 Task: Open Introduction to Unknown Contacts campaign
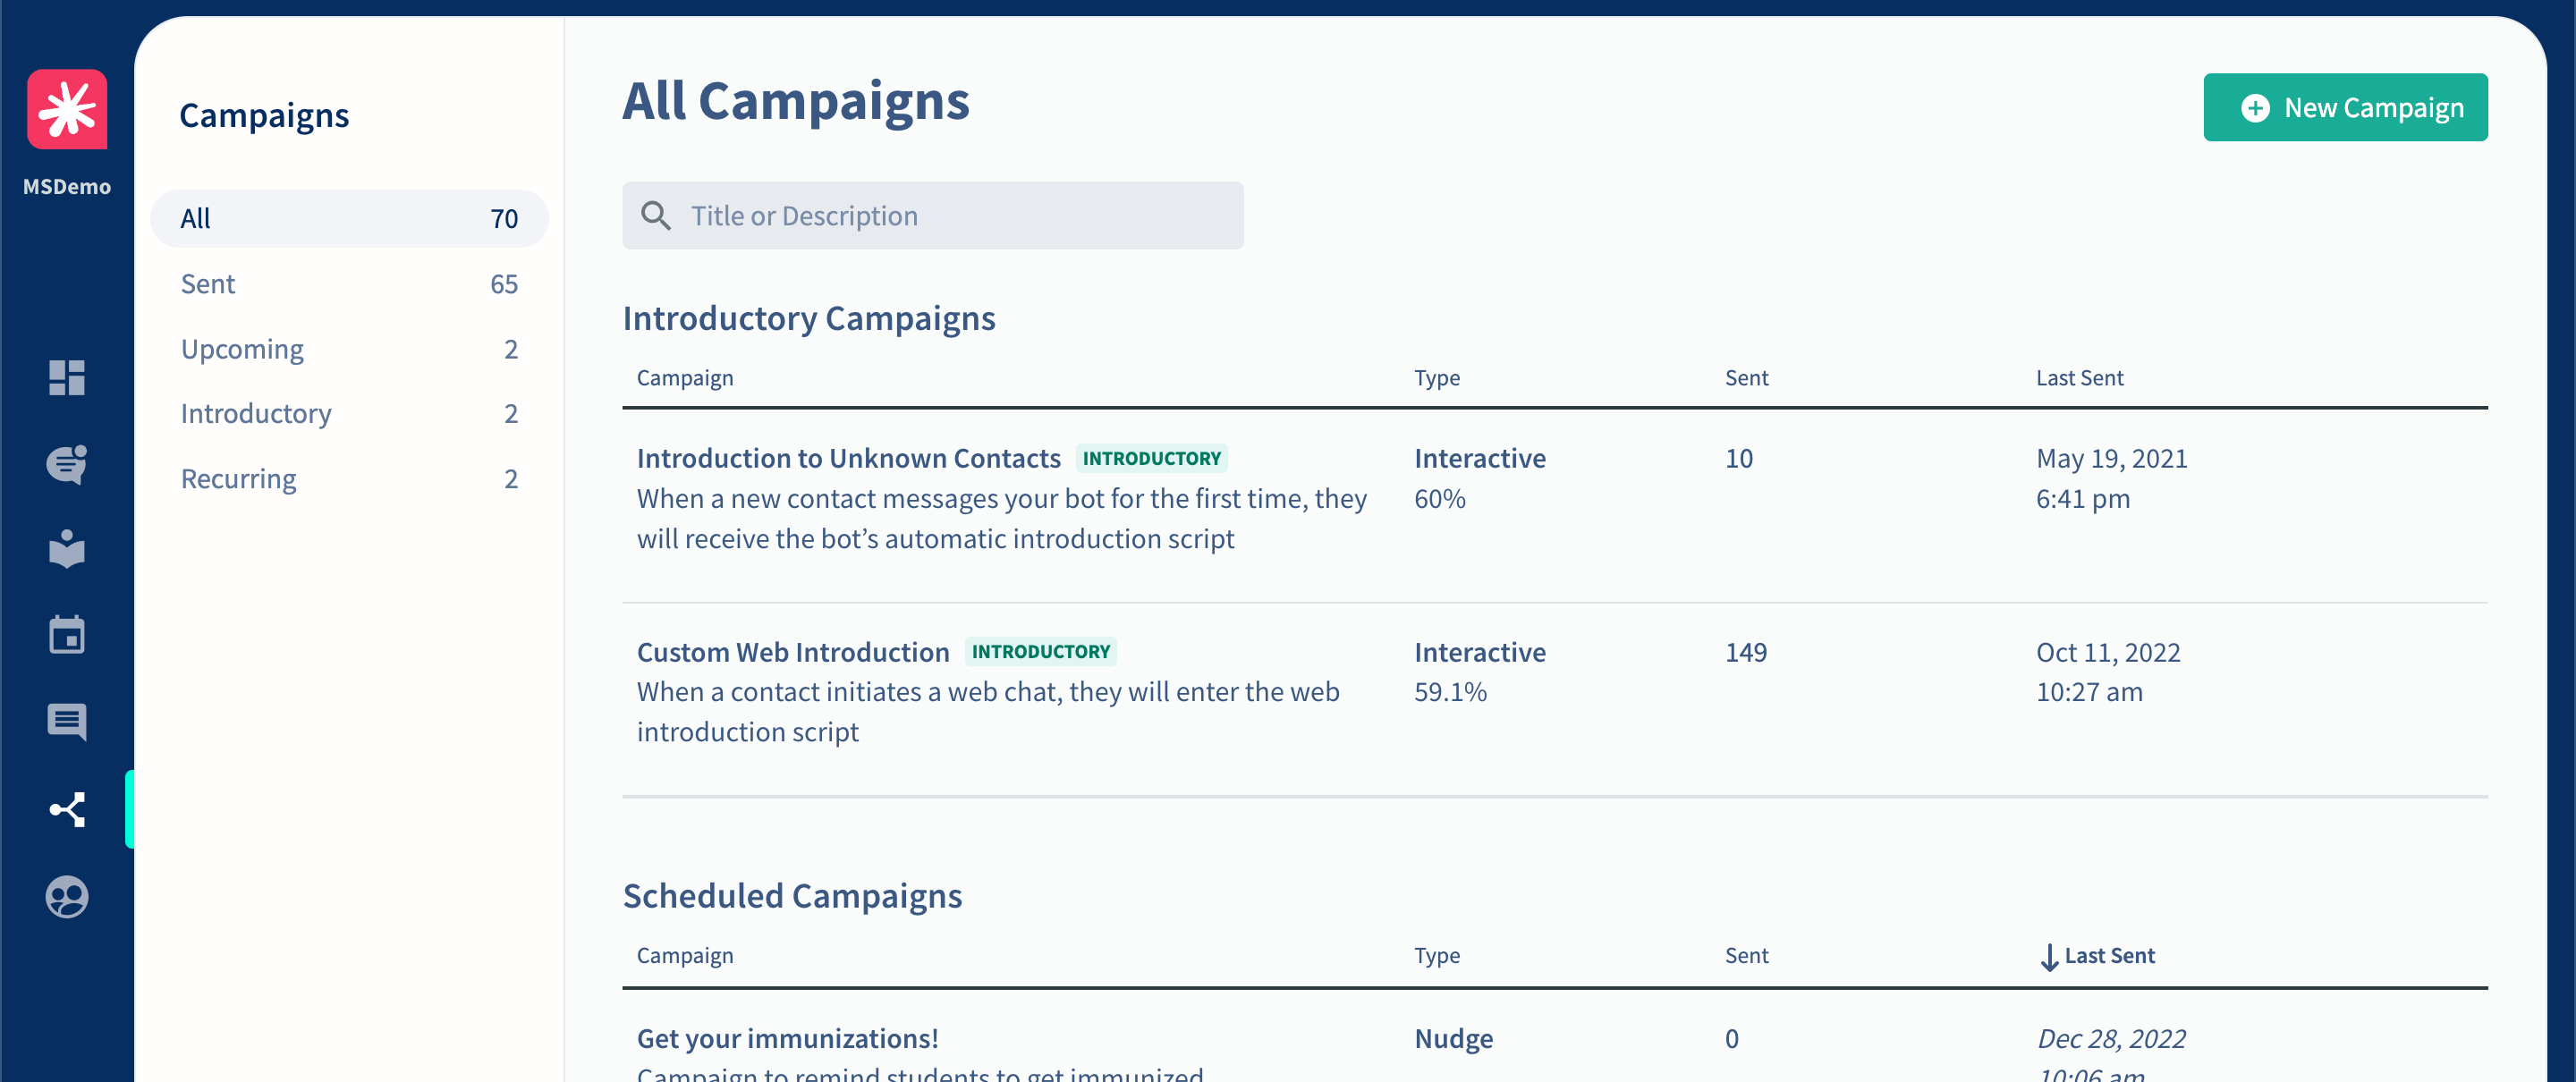[x=848, y=458]
